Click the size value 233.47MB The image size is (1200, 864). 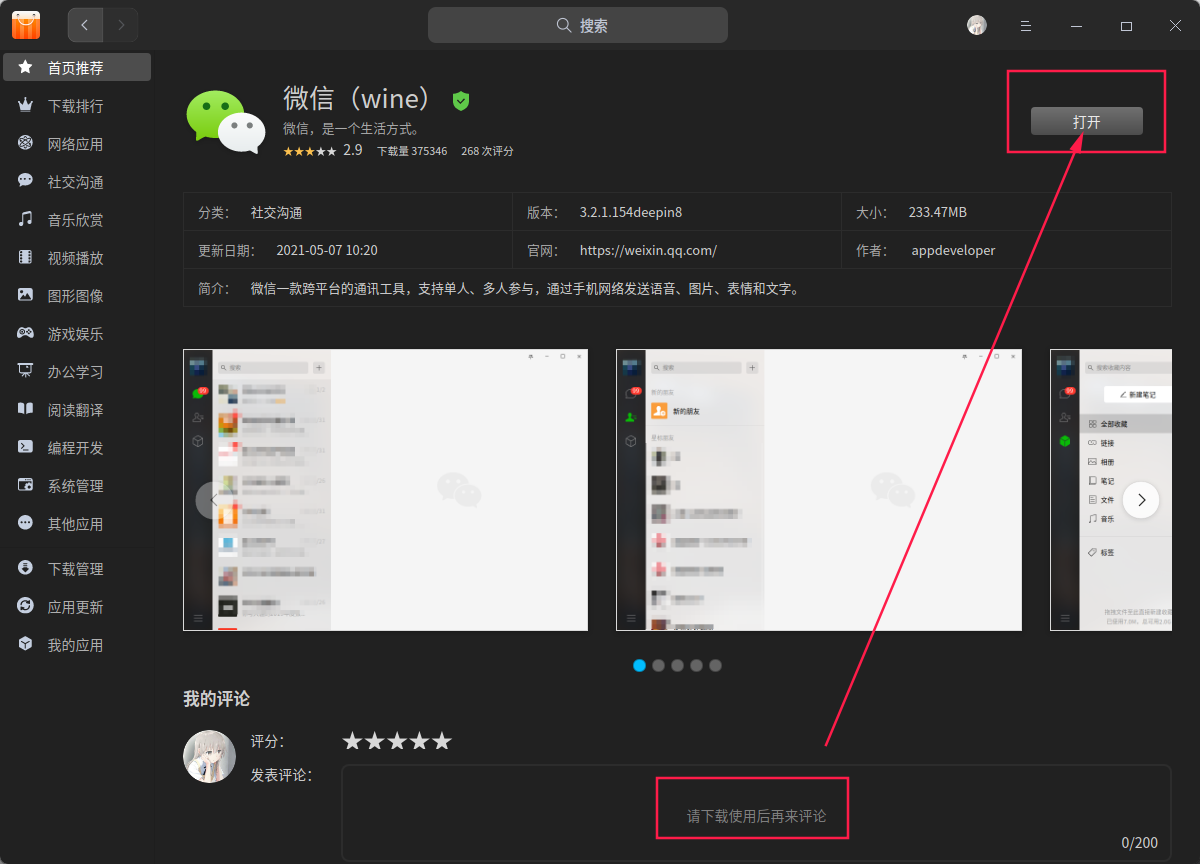pyautogui.click(x=938, y=212)
